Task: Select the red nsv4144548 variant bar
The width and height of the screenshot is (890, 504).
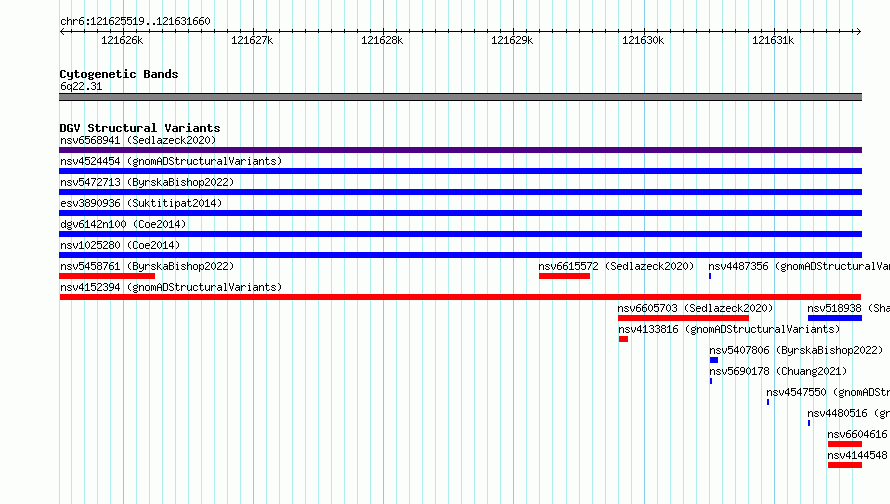Action: (845, 465)
